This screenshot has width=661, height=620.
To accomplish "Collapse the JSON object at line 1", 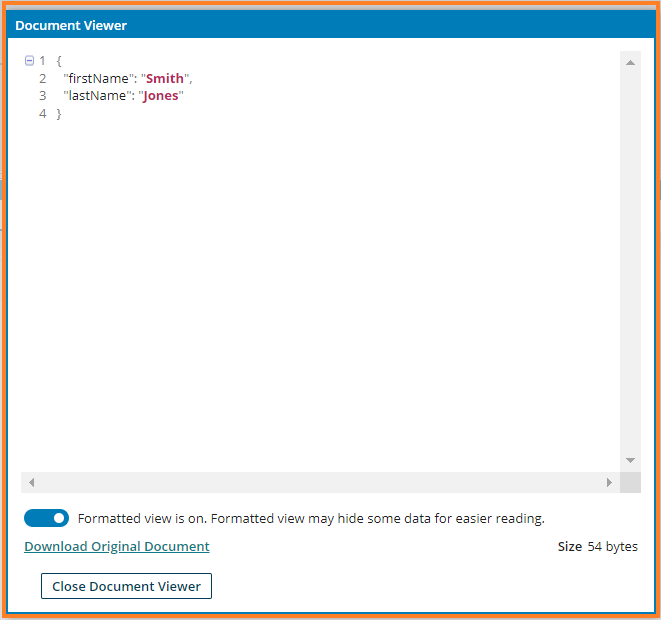I will (x=29, y=61).
